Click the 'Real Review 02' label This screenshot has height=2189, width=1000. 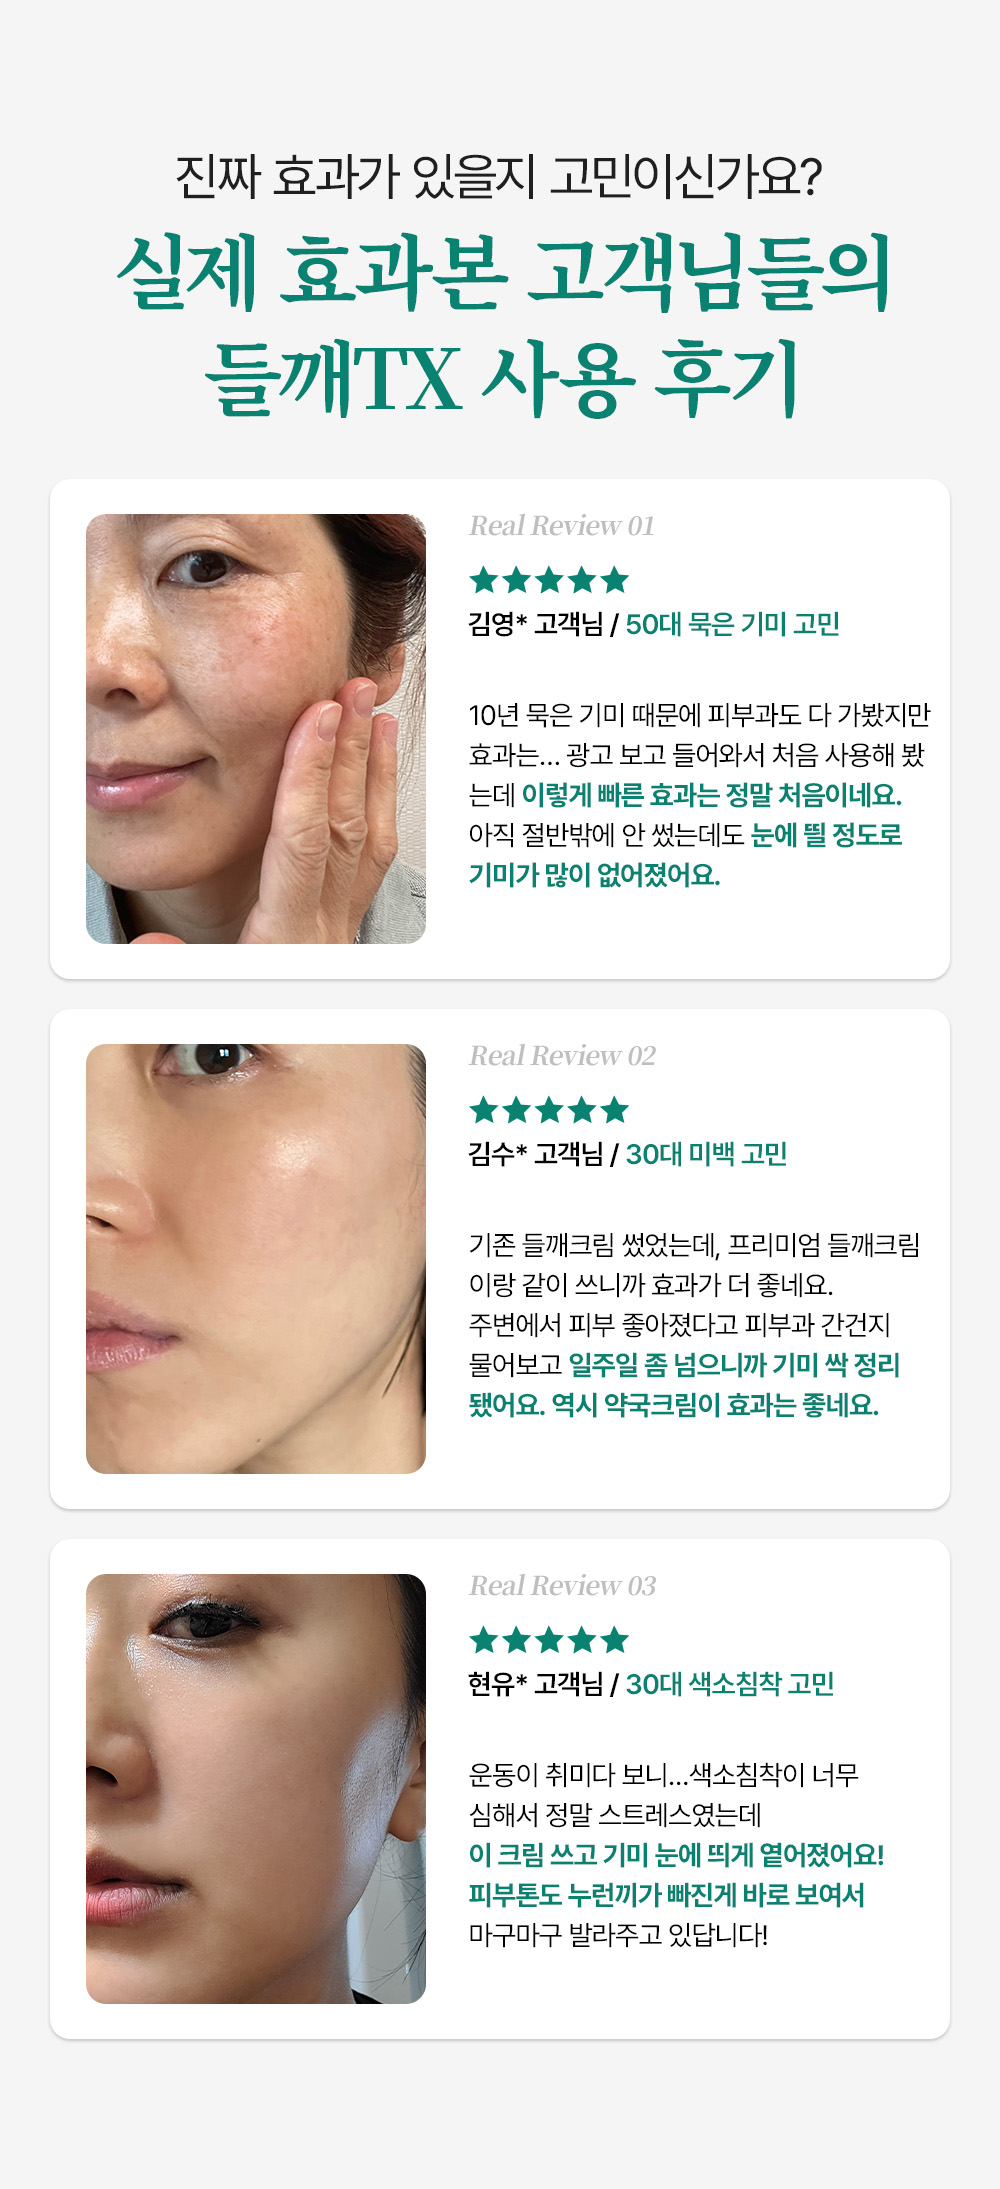point(562,1056)
